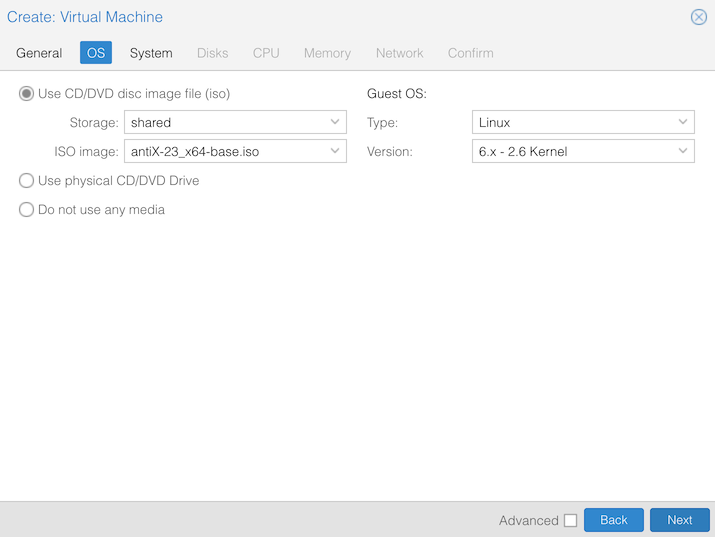Open the ISO image dropdown arrow

tap(335, 152)
